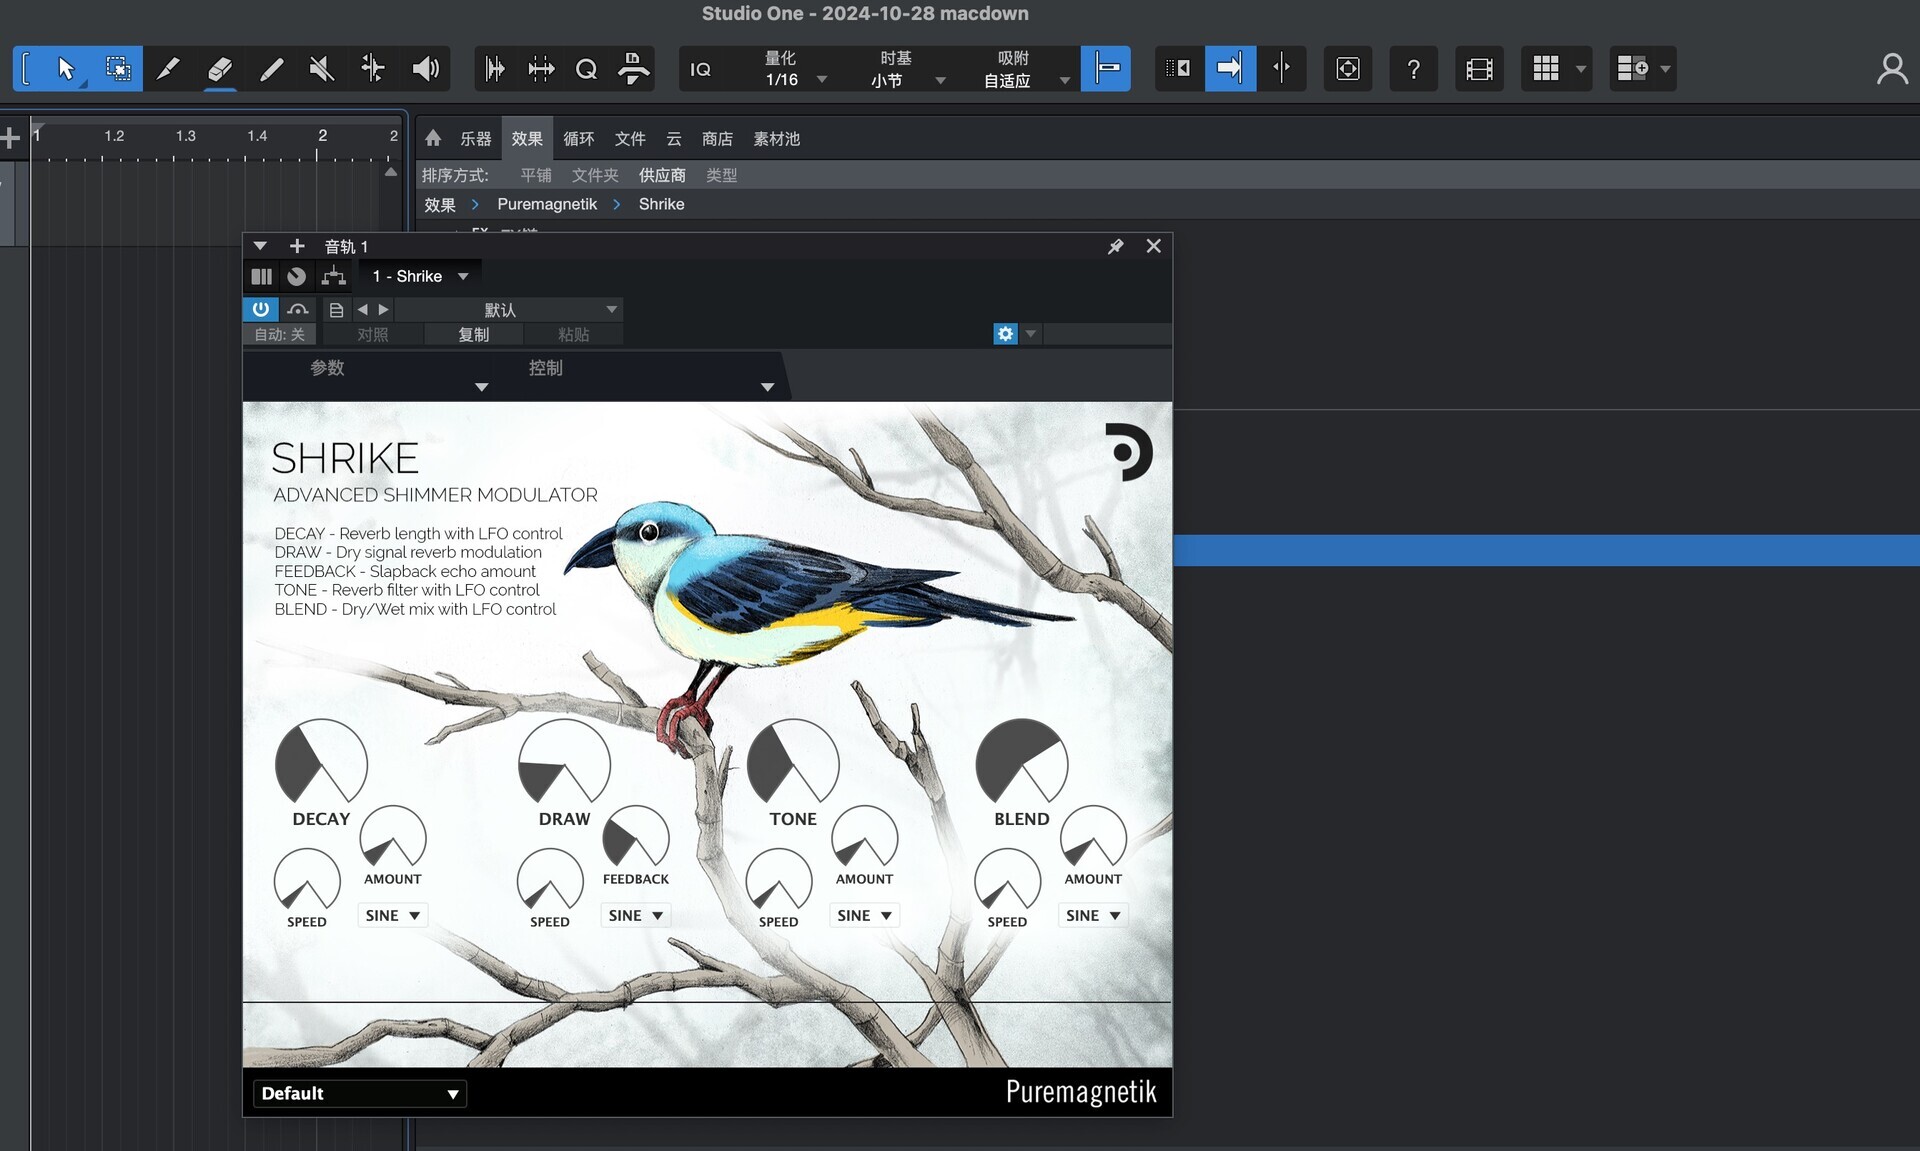Open the user account icon

click(1892, 69)
